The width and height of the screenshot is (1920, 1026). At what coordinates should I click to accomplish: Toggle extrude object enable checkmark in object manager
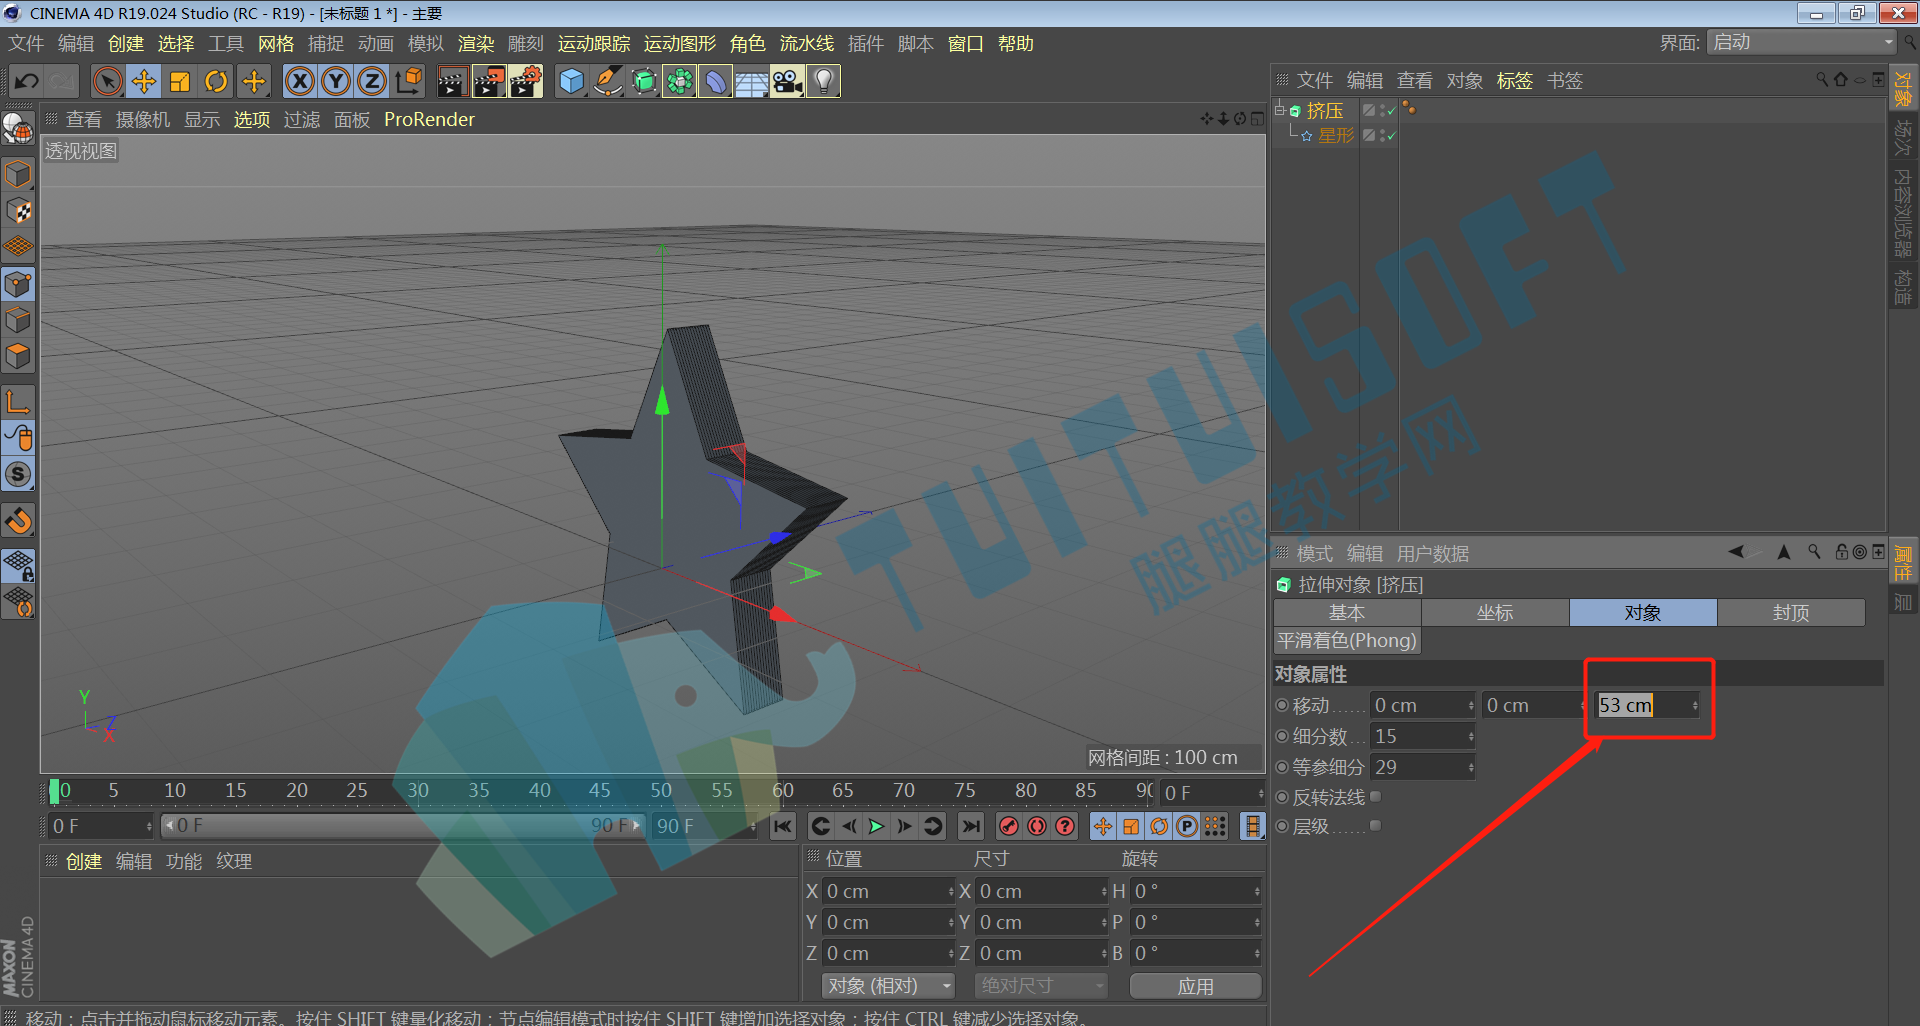1391,110
